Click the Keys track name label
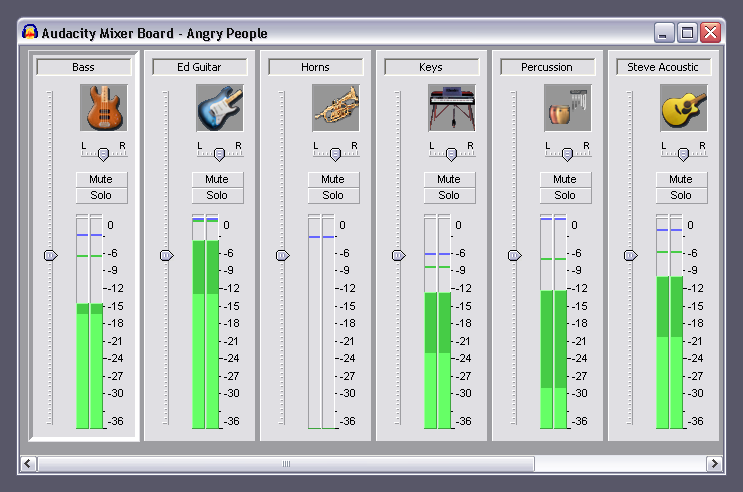This screenshot has height=492, width=743. pyautogui.click(x=432, y=67)
